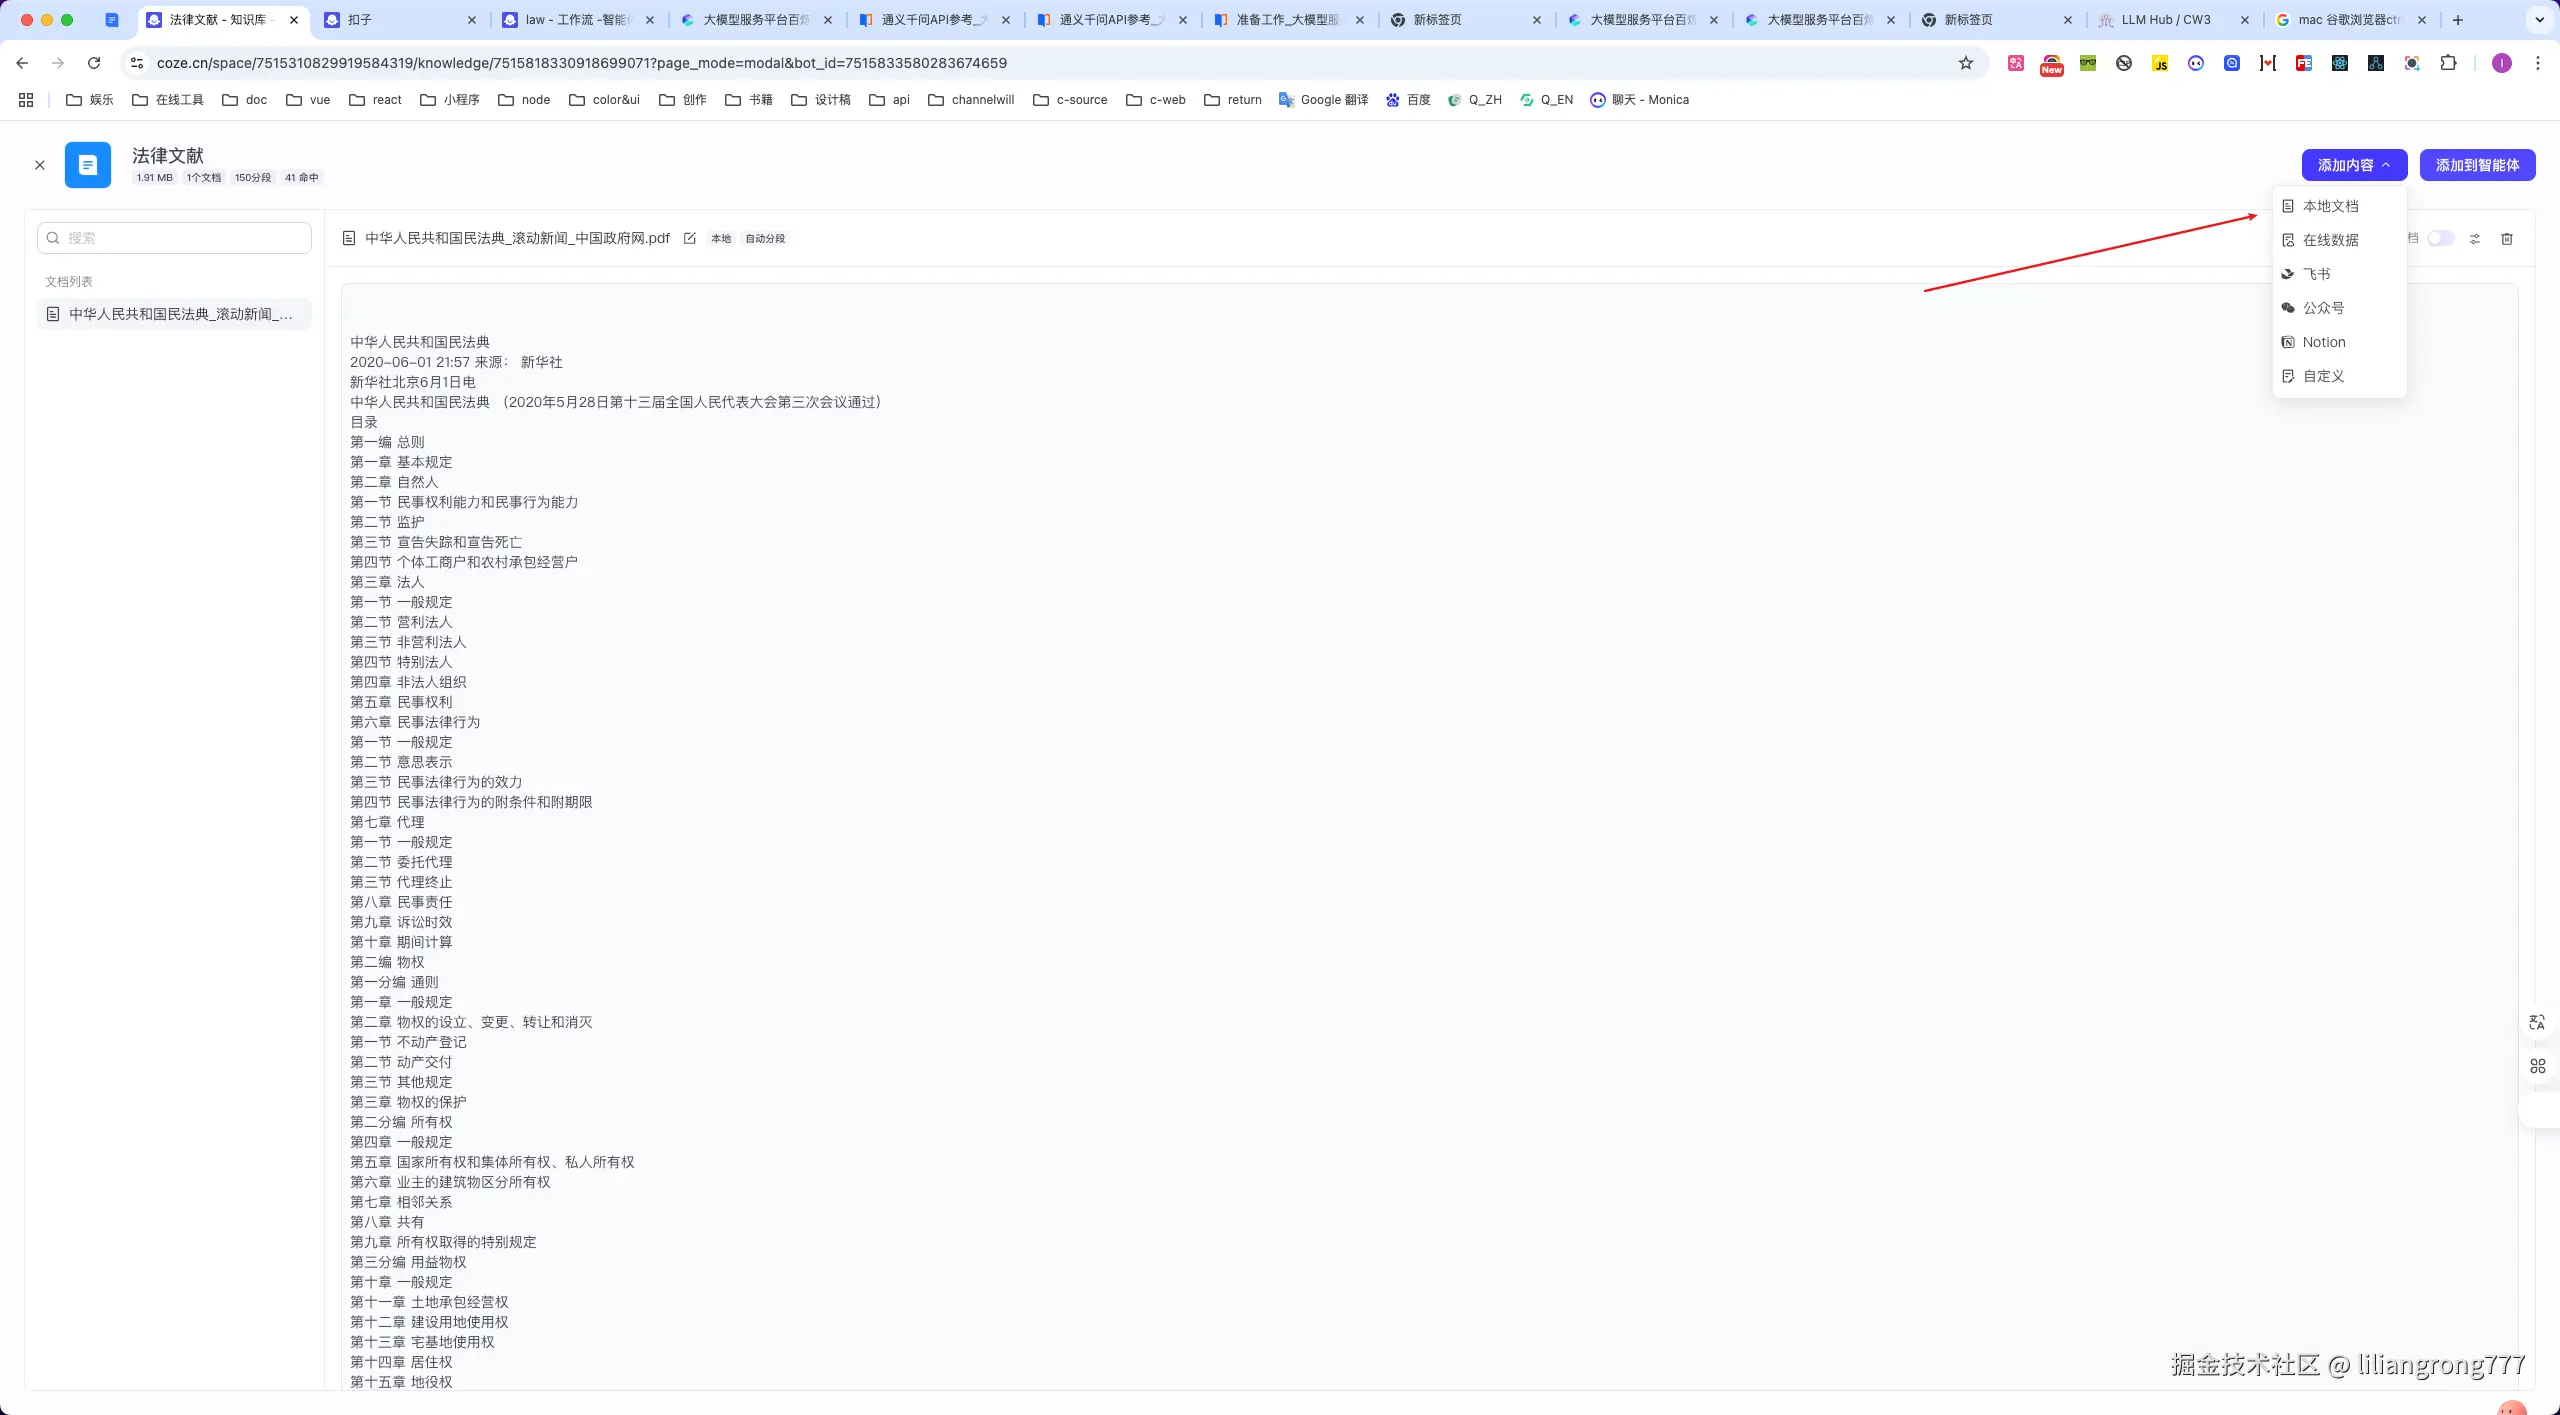This screenshot has height=1415, width=2560.
Task: Select the 中华人民共和国民法典 document in list
Action: pos(175,314)
